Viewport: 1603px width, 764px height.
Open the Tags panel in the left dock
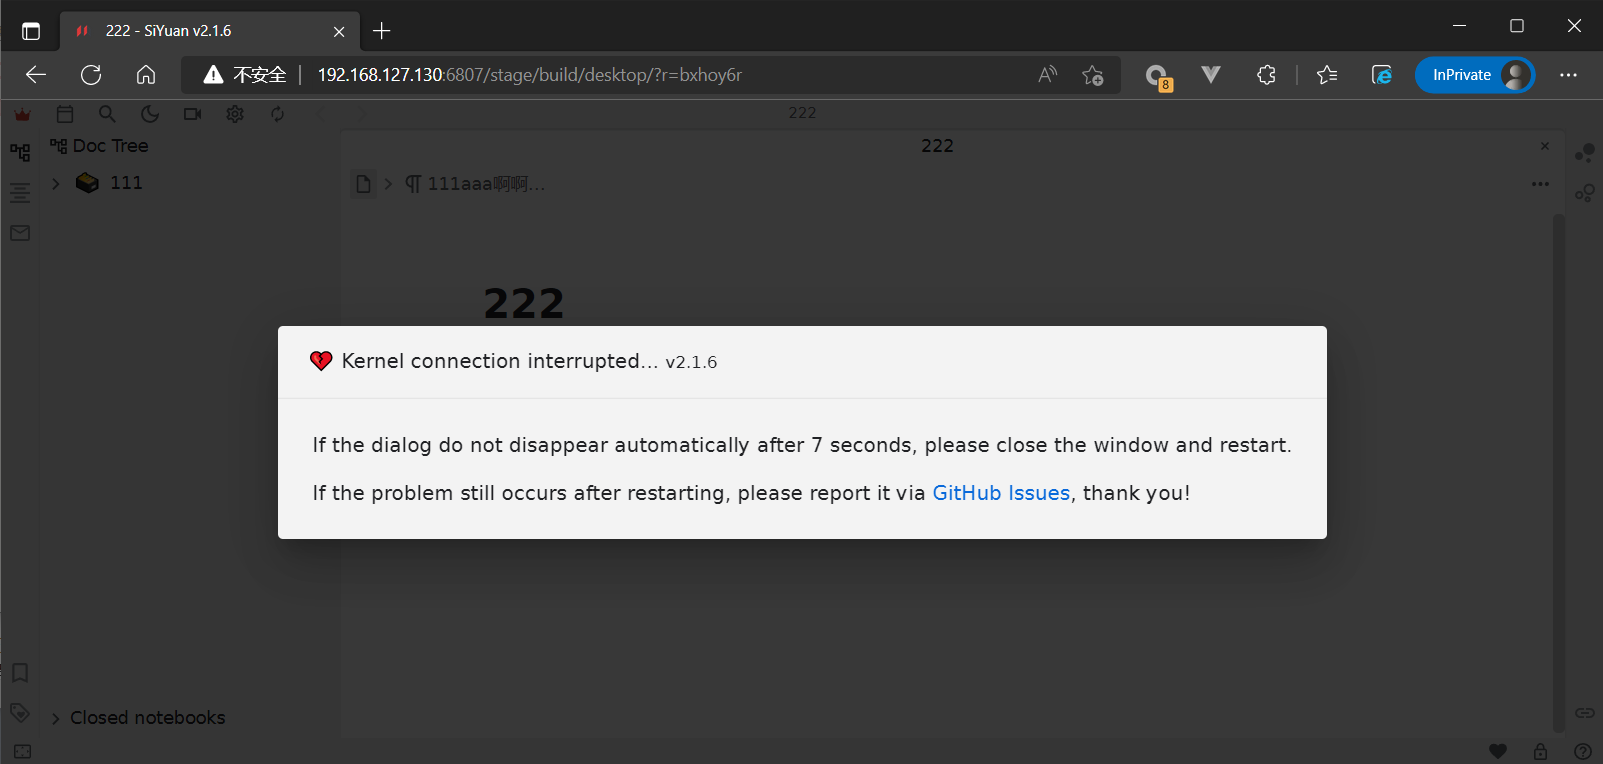coord(20,712)
